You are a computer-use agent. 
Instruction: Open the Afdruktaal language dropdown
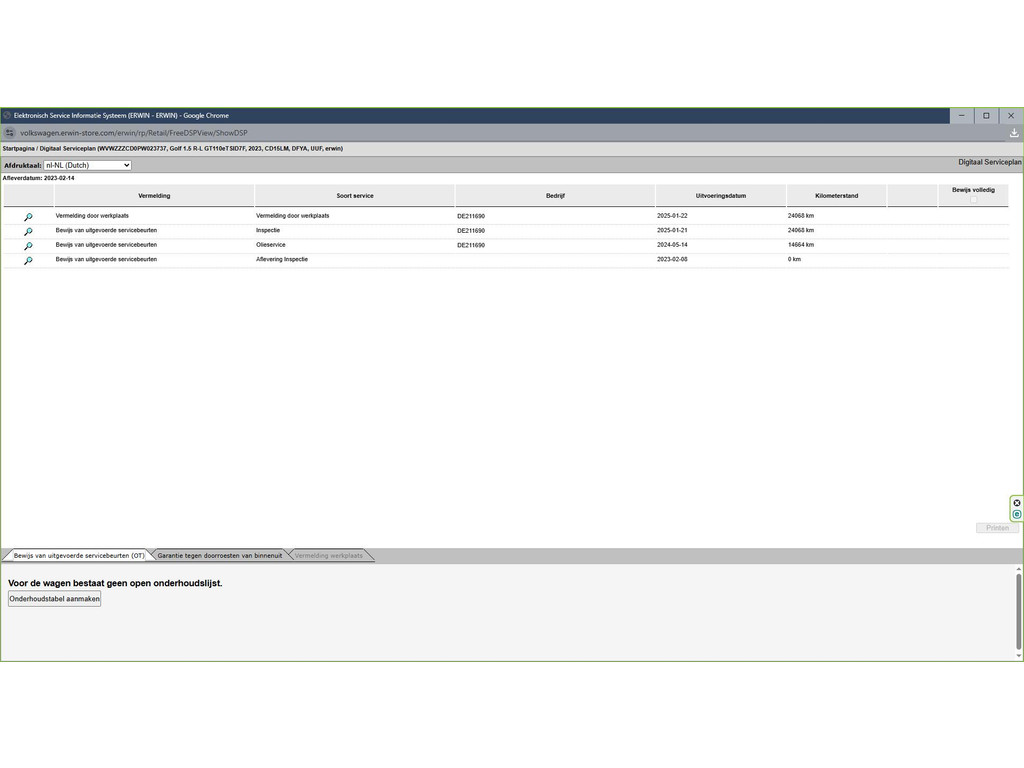tap(88, 165)
